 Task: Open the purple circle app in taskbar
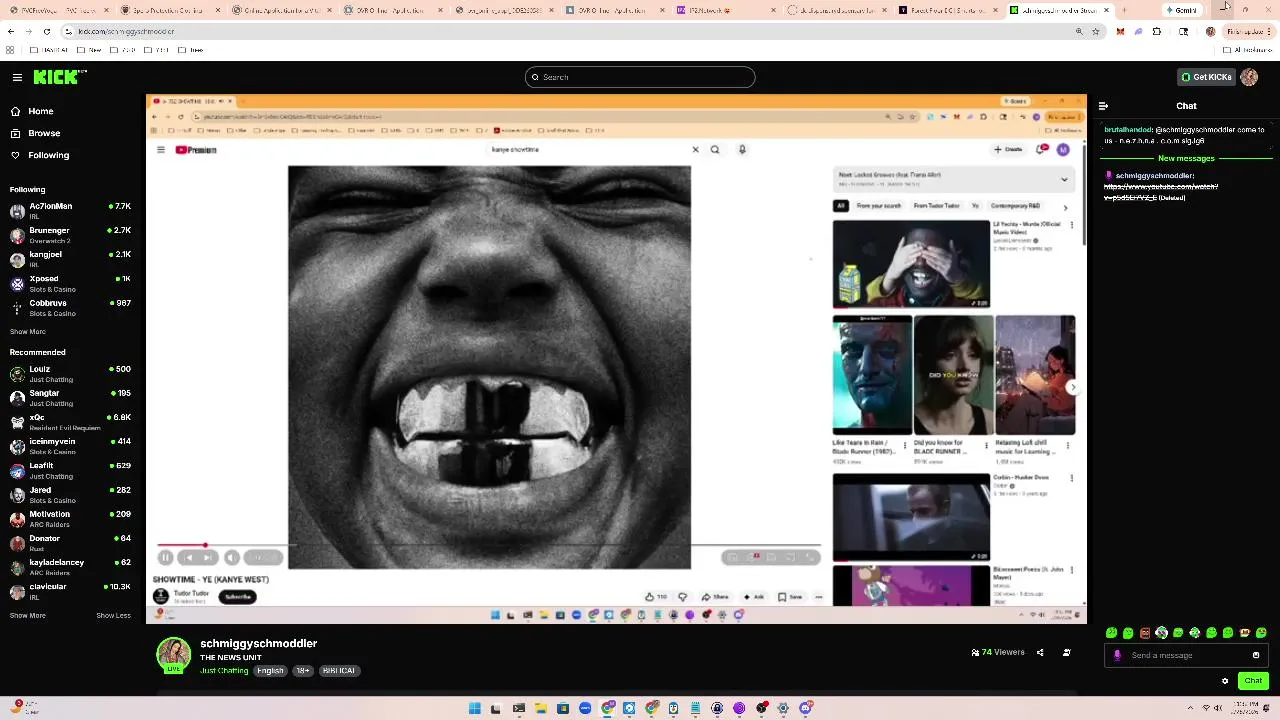coord(739,708)
